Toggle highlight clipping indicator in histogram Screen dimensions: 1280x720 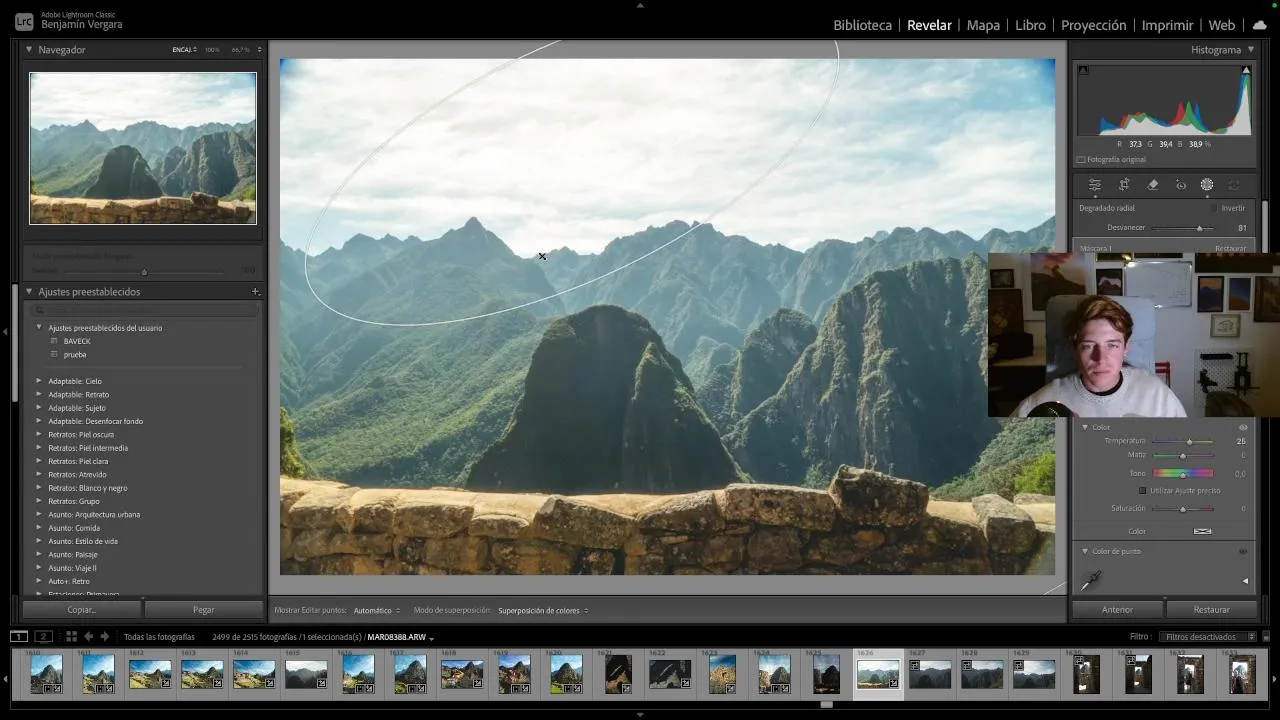pyautogui.click(x=1246, y=70)
